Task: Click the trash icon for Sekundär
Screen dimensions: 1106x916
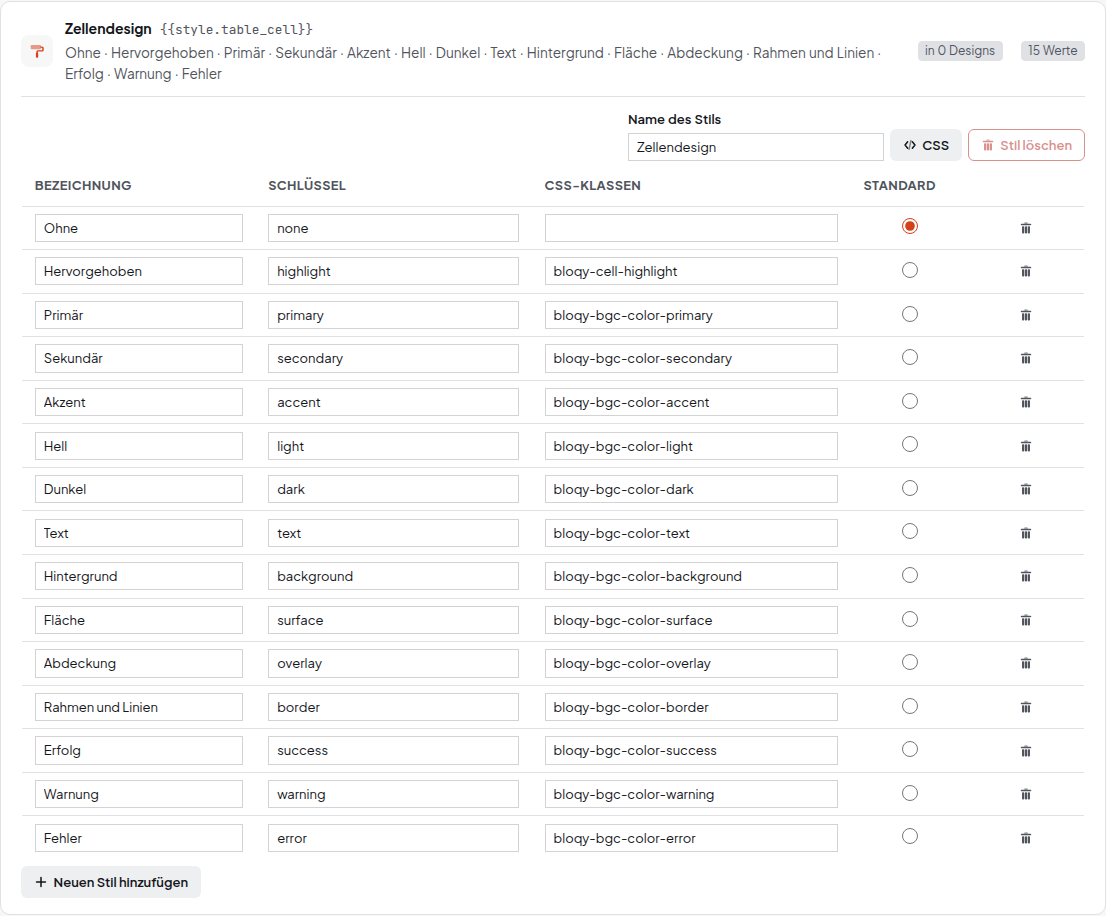Action: (1026, 358)
